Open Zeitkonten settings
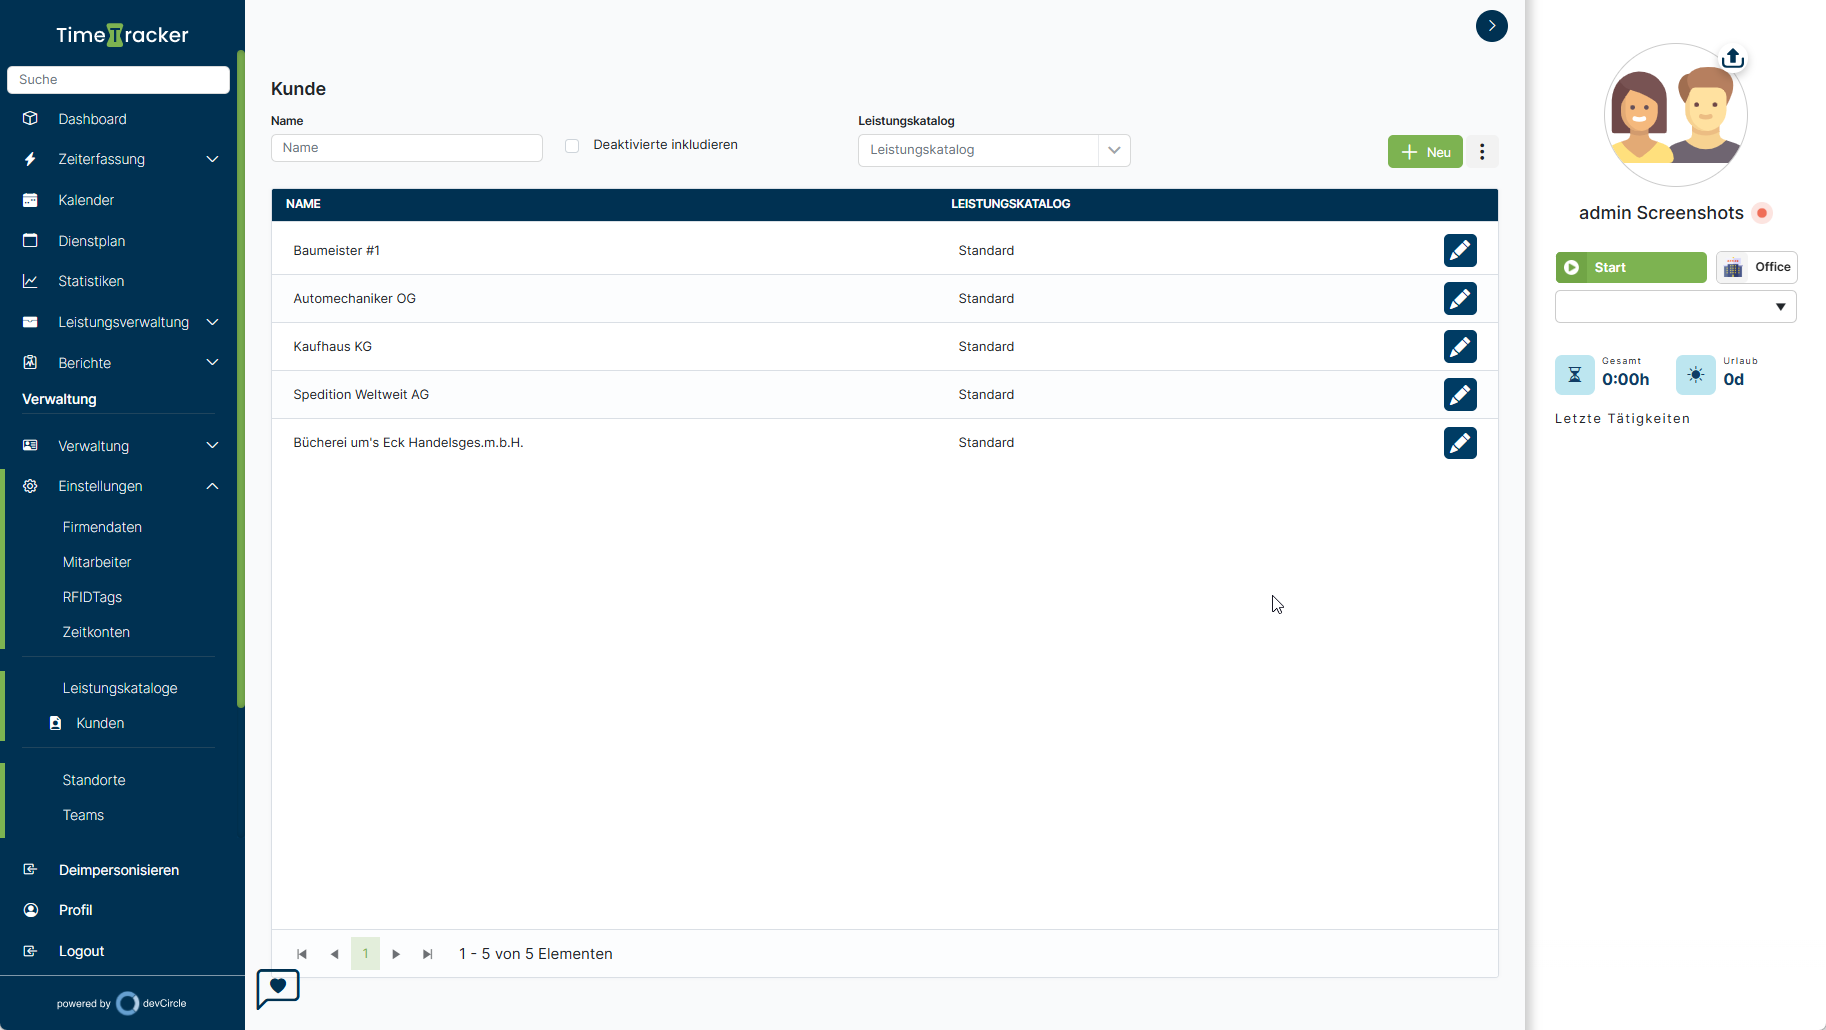1826x1030 pixels. (x=96, y=632)
